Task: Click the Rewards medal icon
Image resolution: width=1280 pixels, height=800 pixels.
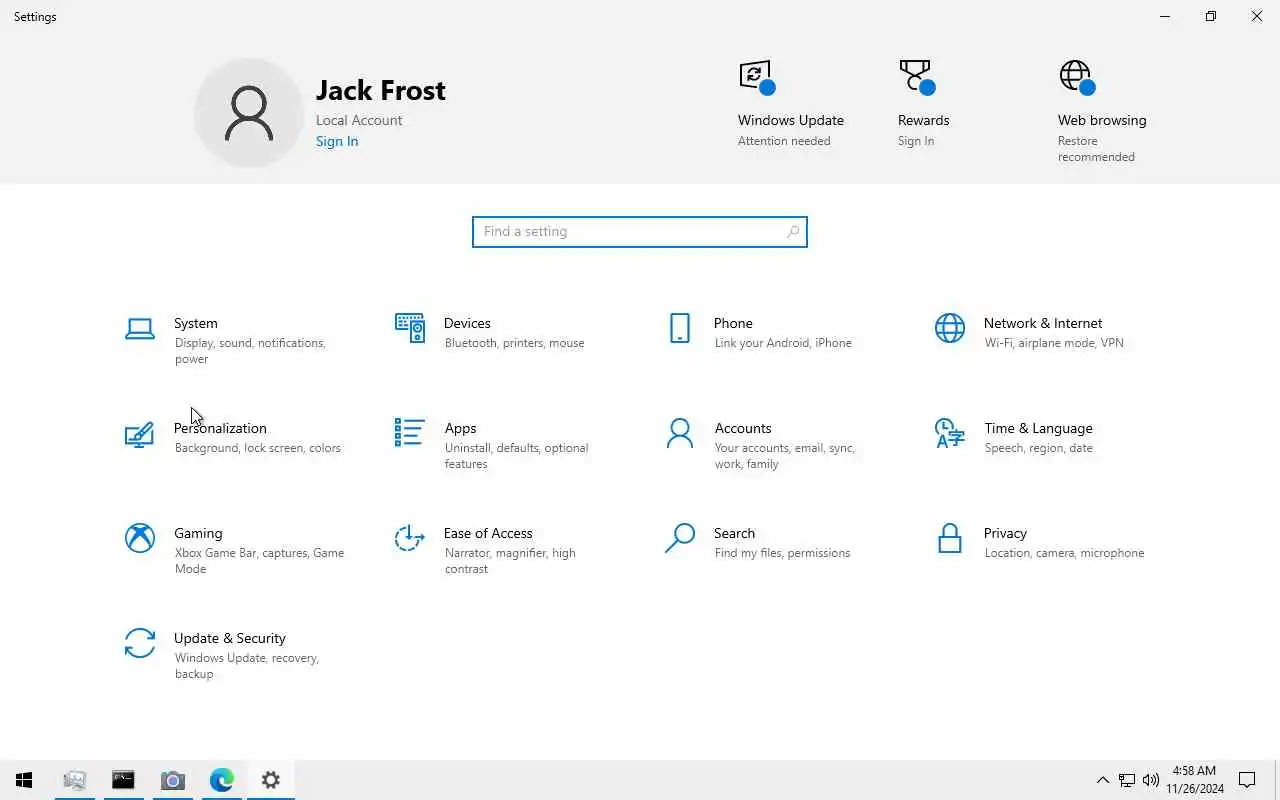Action: click(x=917, y=77)
